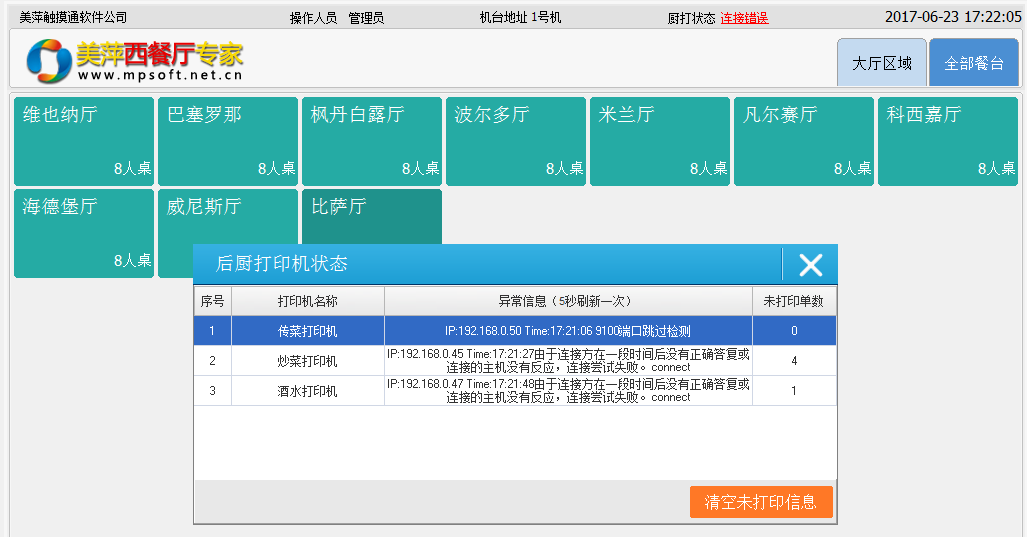
Task: Open the 米兰厅 room tile
Action: 660,141
